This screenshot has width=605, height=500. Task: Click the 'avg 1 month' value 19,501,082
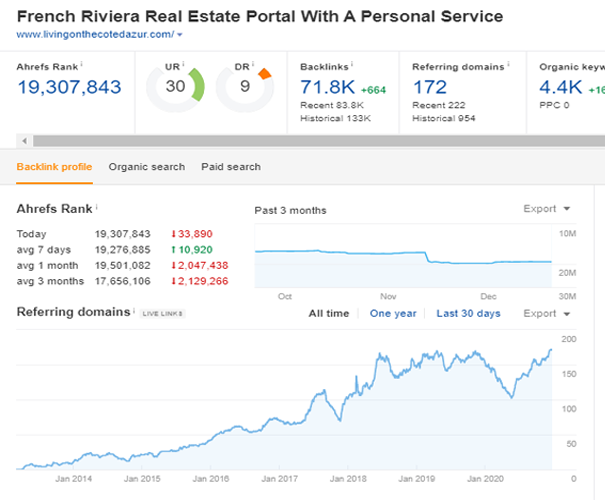(x=123, y=266)
